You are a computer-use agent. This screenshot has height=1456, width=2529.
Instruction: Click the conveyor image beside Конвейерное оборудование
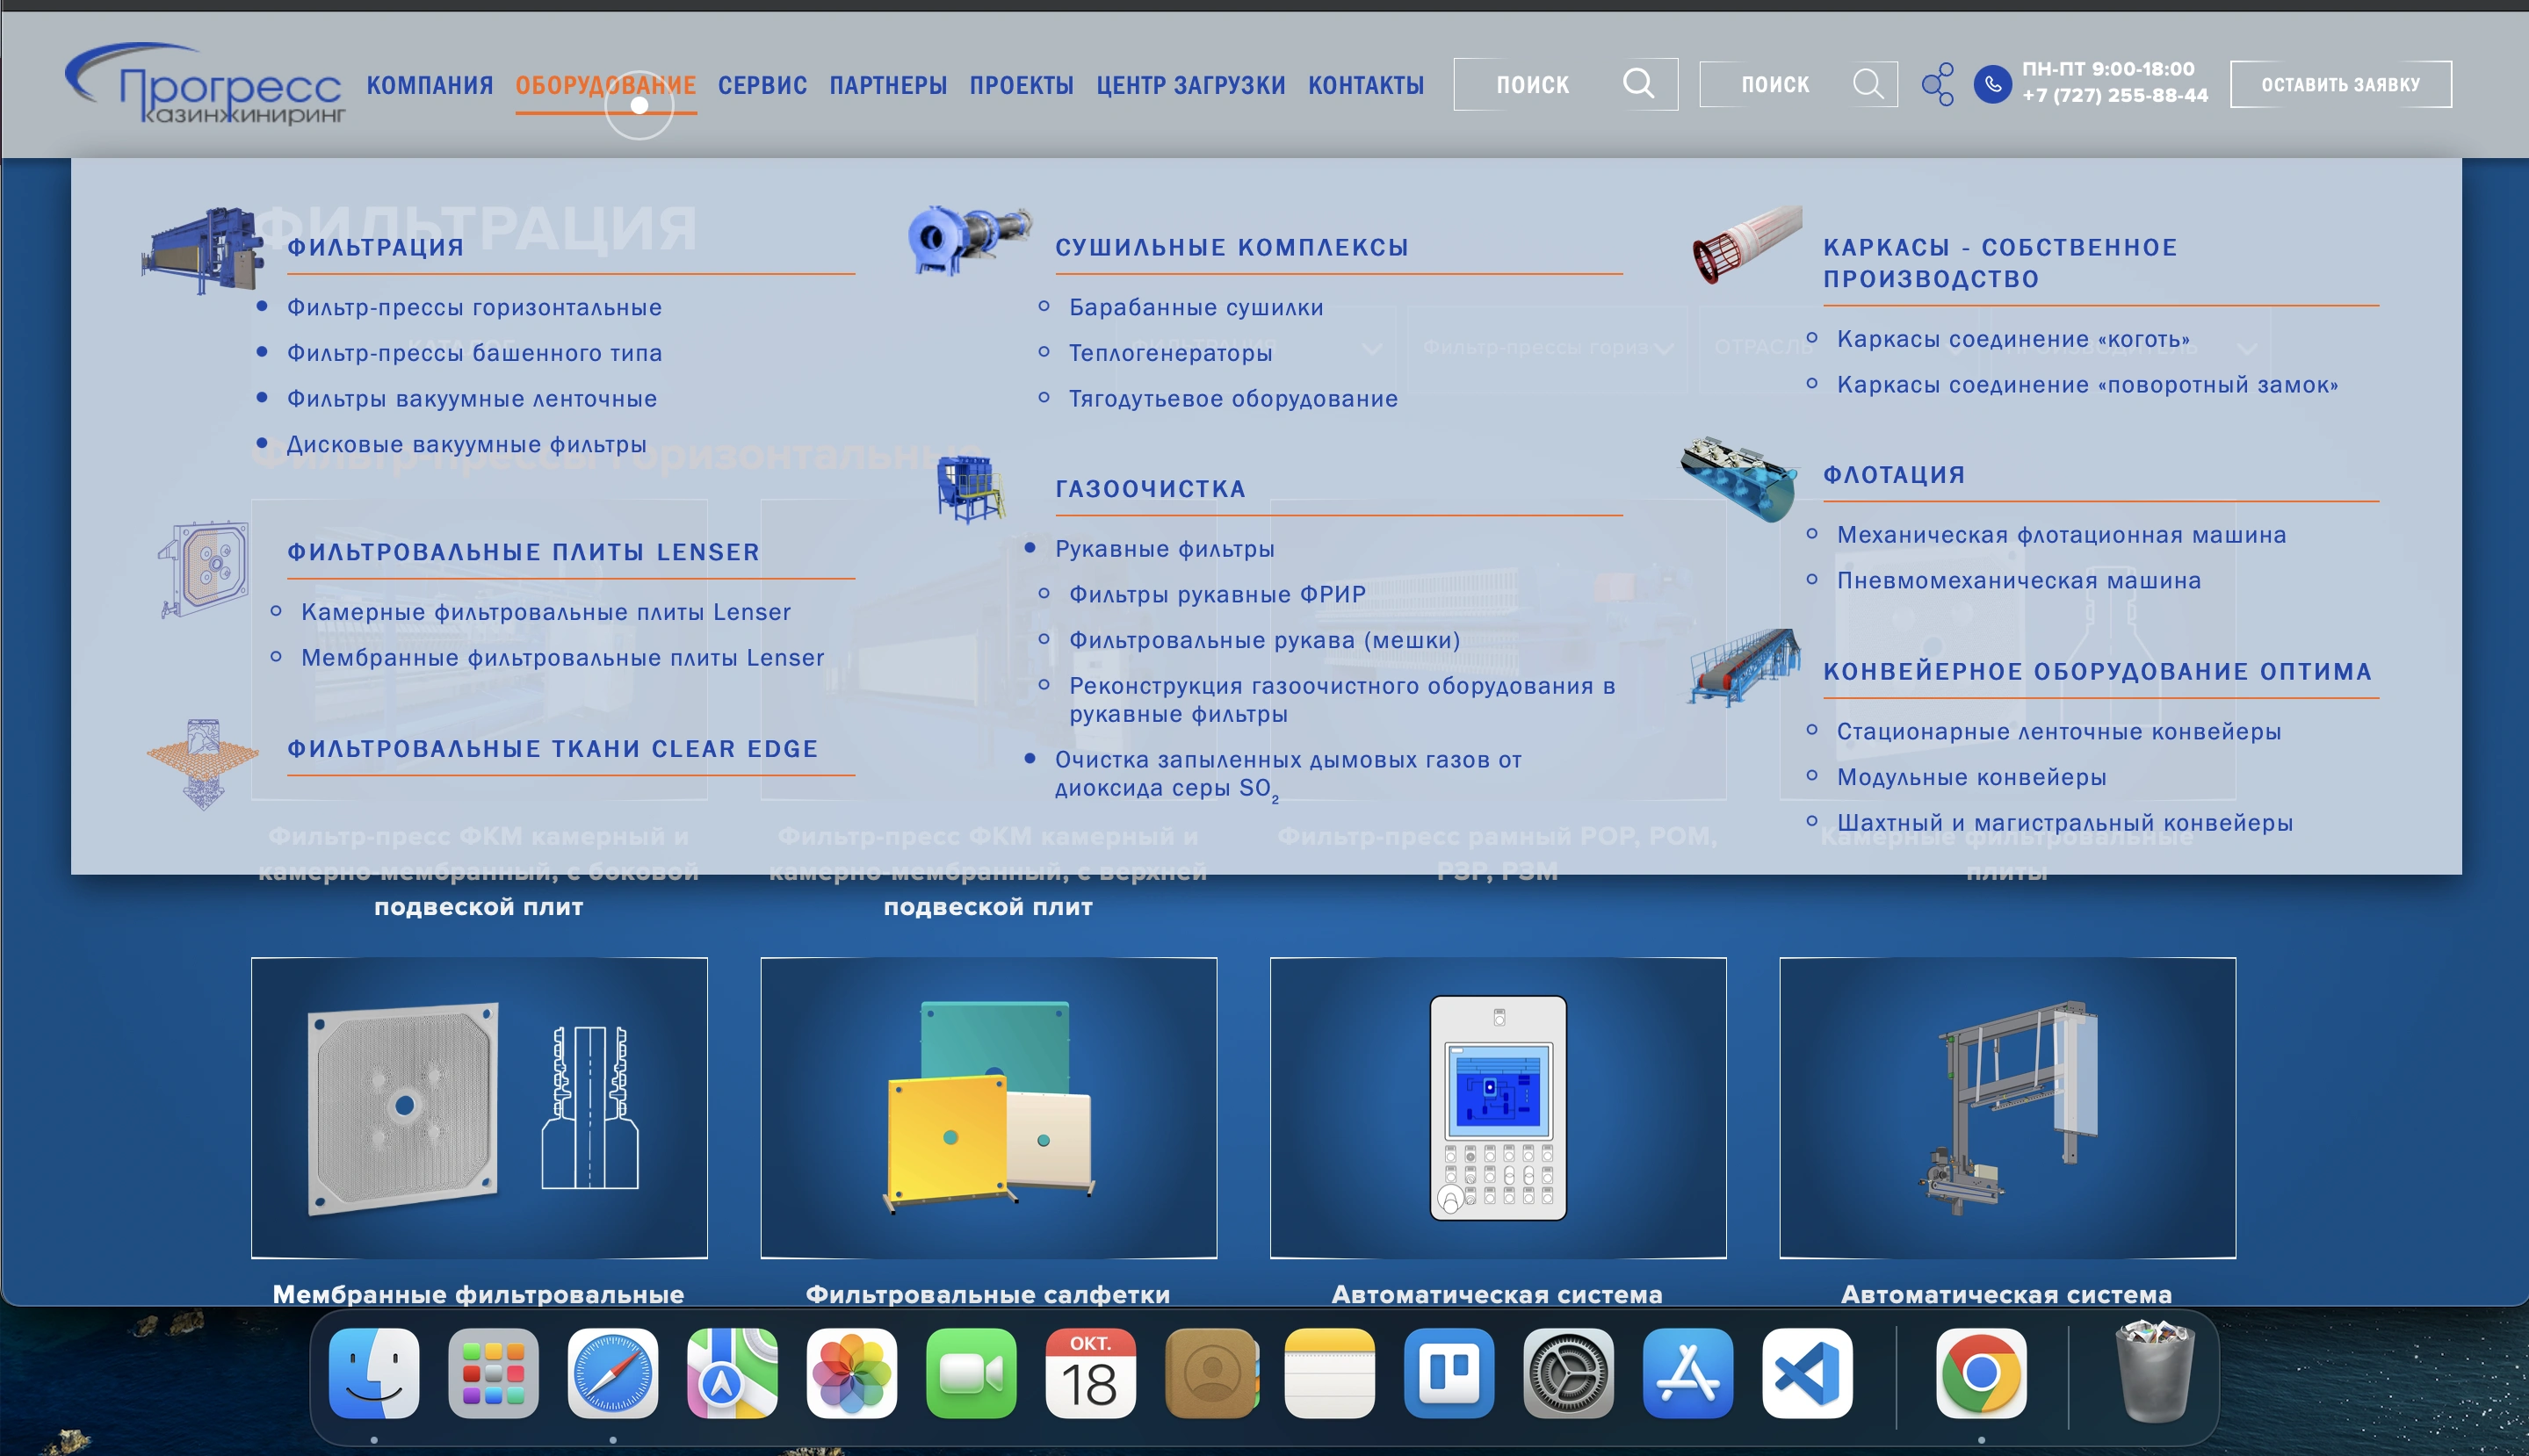point(1744,667)
